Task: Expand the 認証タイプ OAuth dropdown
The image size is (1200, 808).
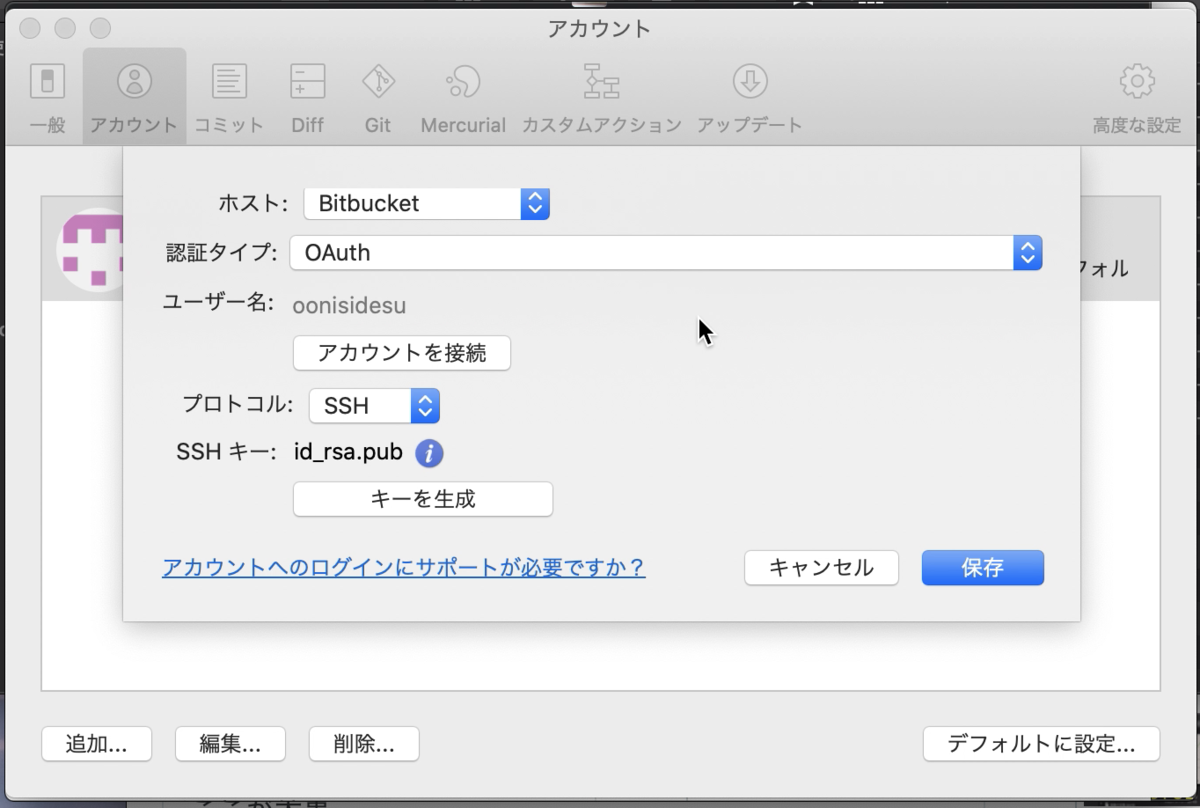Action: coord(666,253)
